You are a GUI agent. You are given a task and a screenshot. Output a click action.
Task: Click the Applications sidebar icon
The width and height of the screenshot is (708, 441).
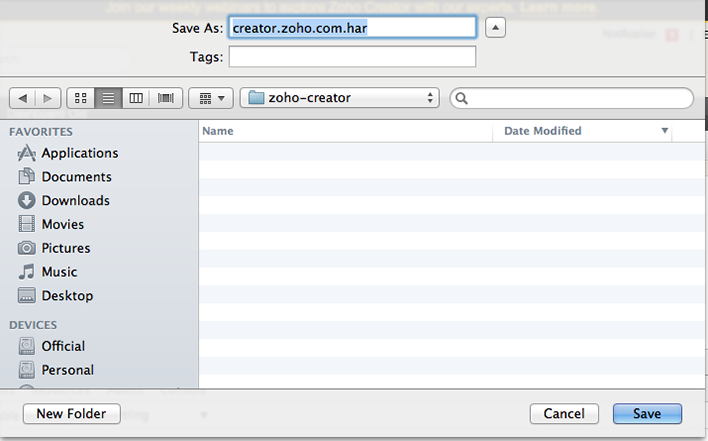(x=27, y=153)
